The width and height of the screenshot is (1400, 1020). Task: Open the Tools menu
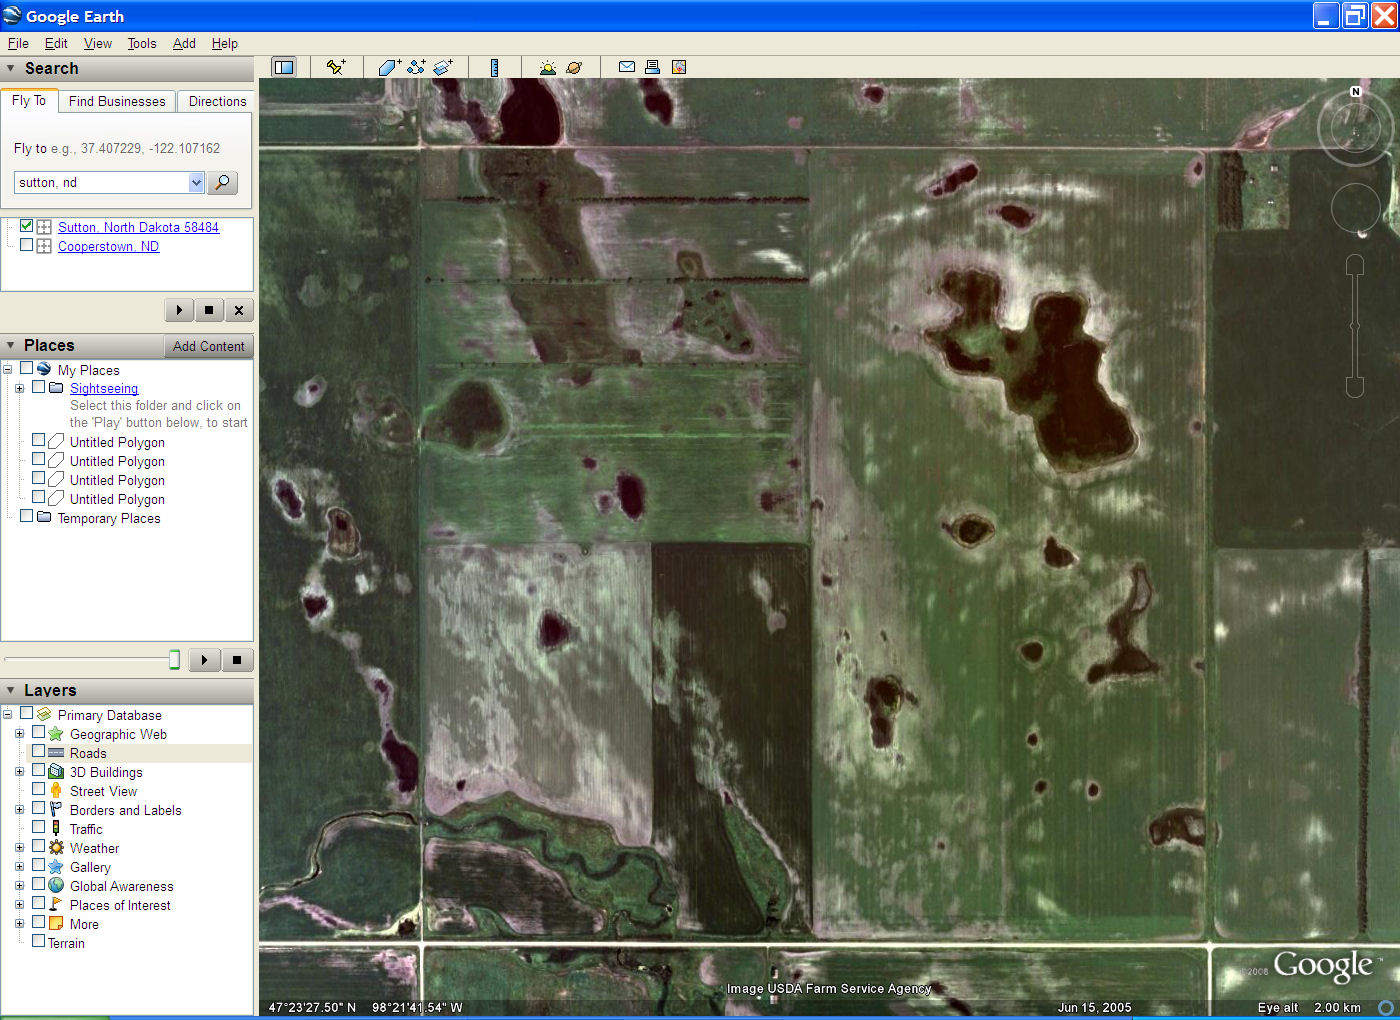coord(142,43)
